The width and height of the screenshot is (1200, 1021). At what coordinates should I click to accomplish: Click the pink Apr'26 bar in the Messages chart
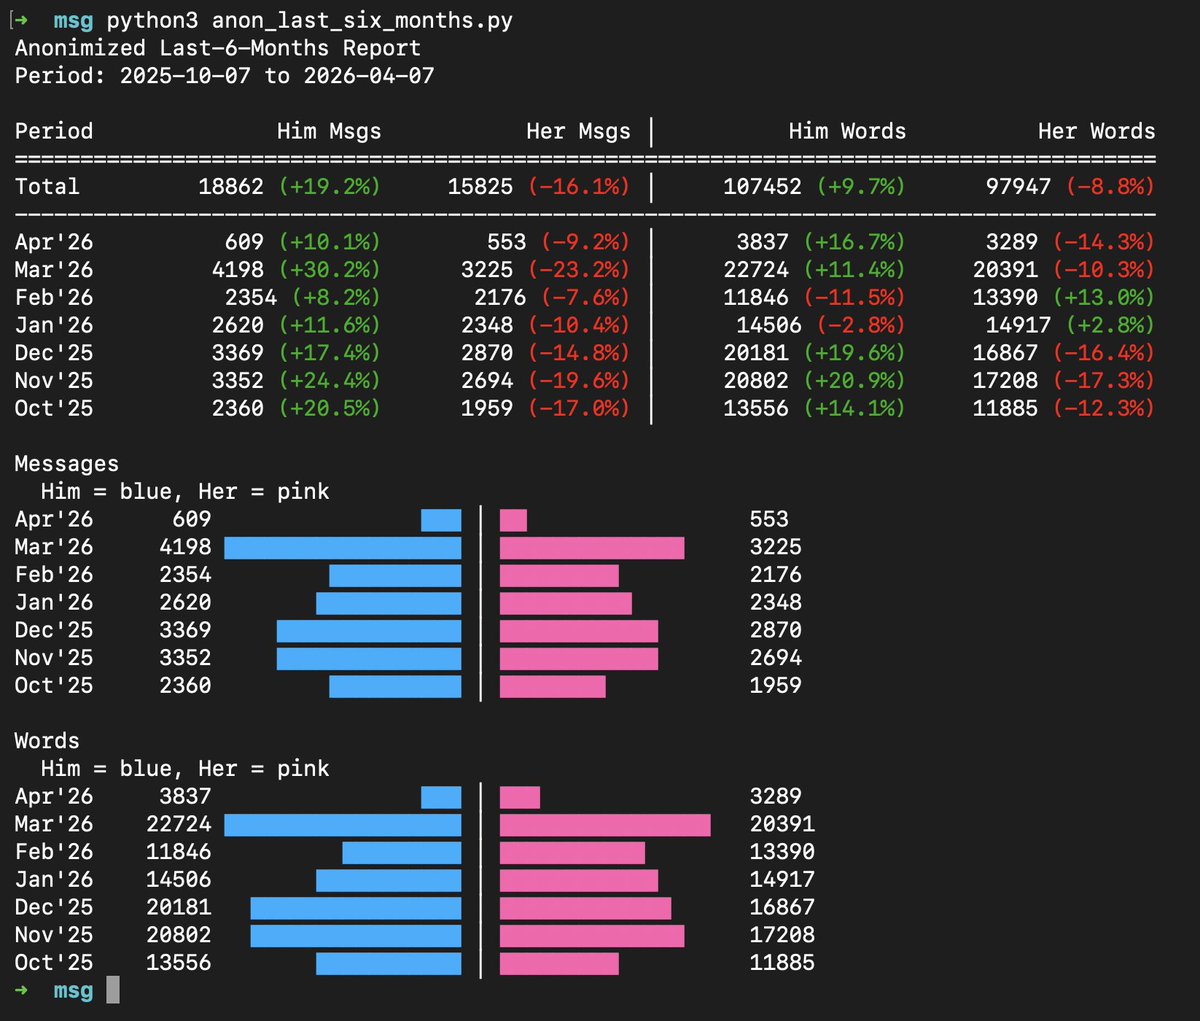tap(513, 520)
